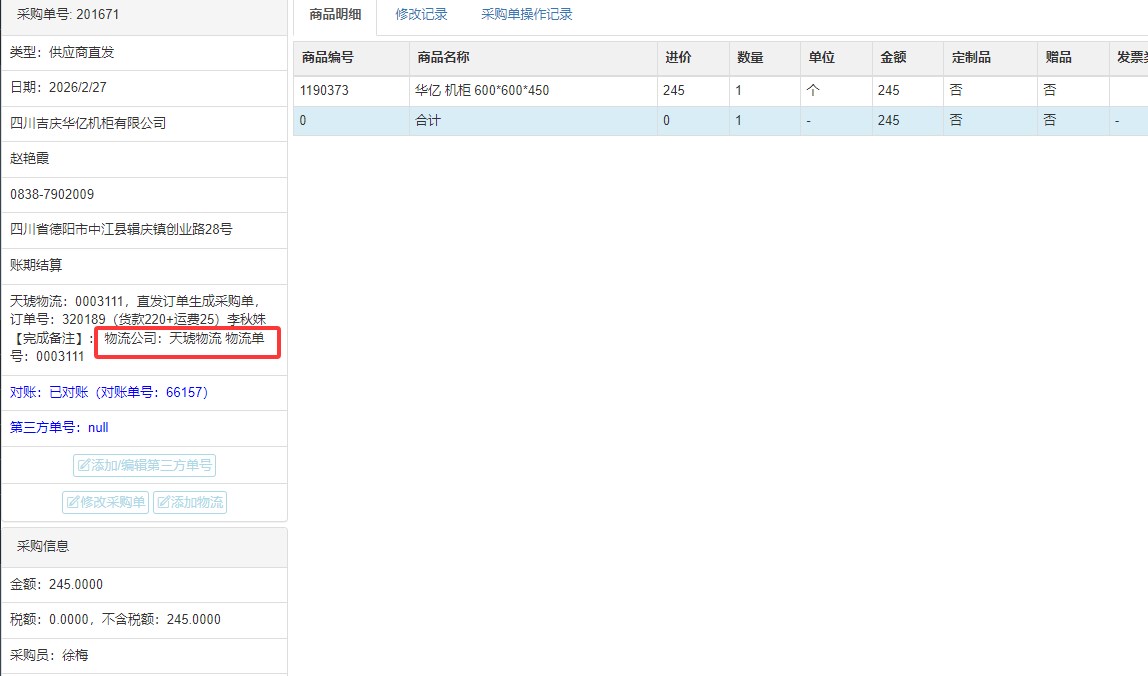This screenshot has height=676, width=1148.
Task: Click the 商品编号 column header
Action: click(327, 58)
